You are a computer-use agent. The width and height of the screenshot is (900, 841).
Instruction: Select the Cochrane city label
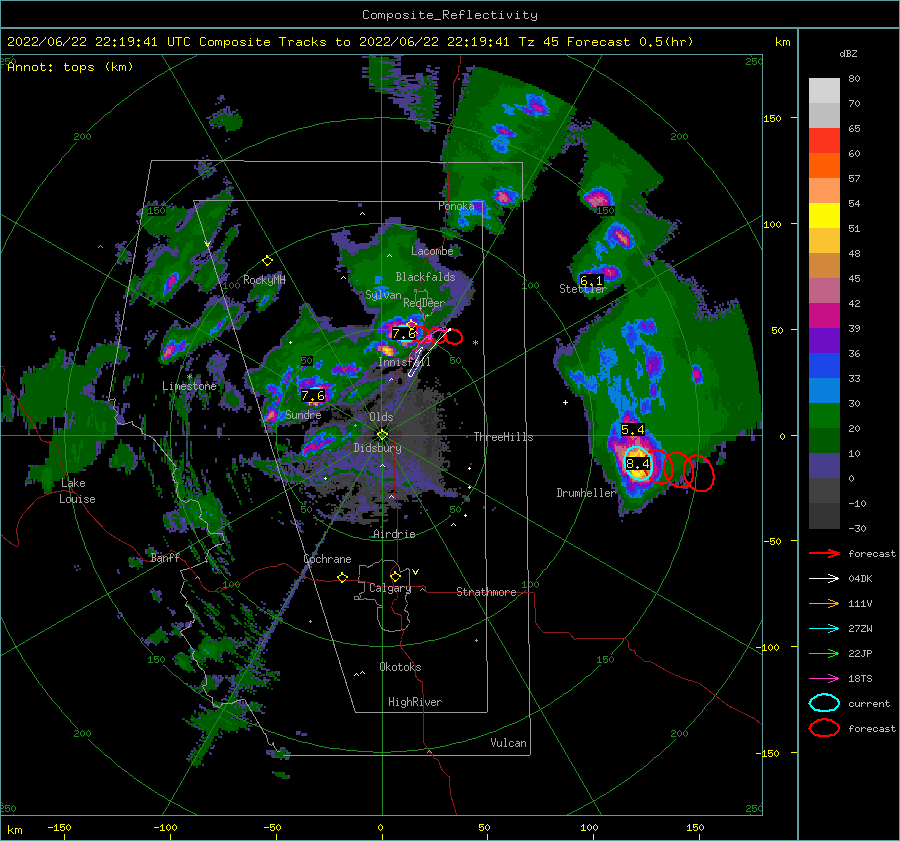pos(327,559)
